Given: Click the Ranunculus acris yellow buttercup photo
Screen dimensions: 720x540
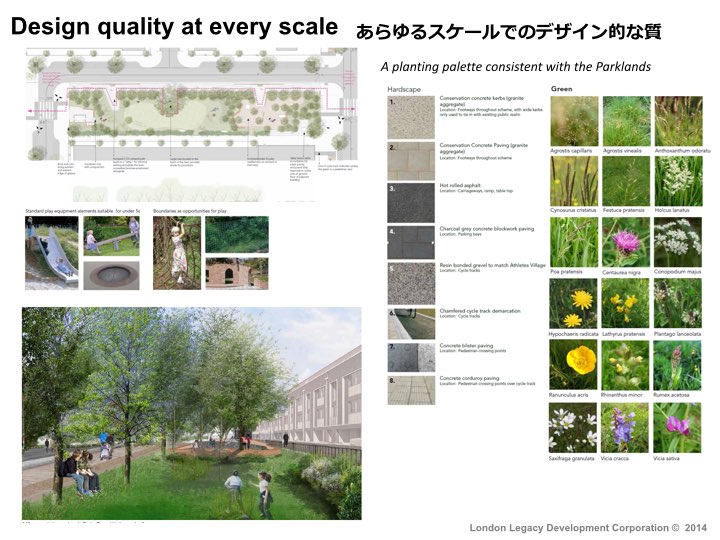Looking at the screenshot, I should click(x=574, y=365).
